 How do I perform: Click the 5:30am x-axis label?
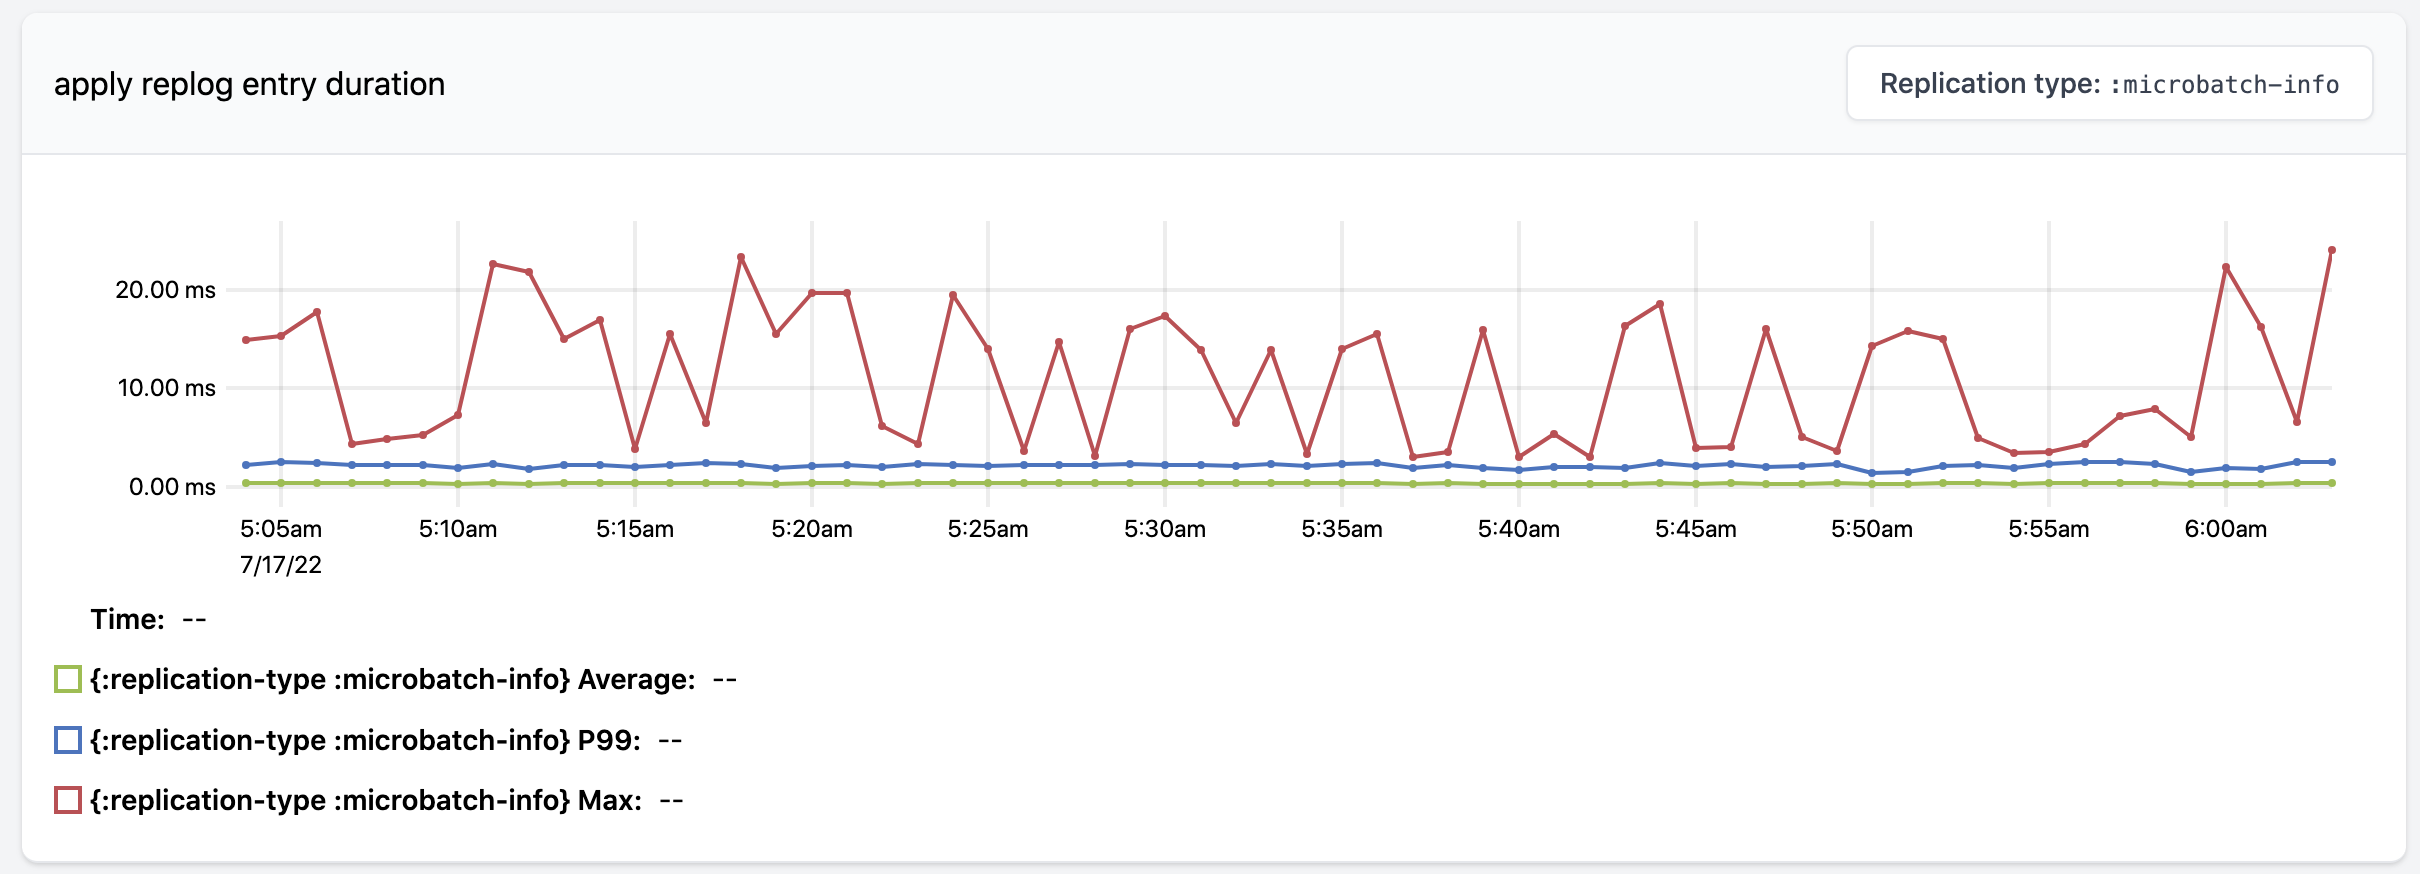coord(1165,529)
